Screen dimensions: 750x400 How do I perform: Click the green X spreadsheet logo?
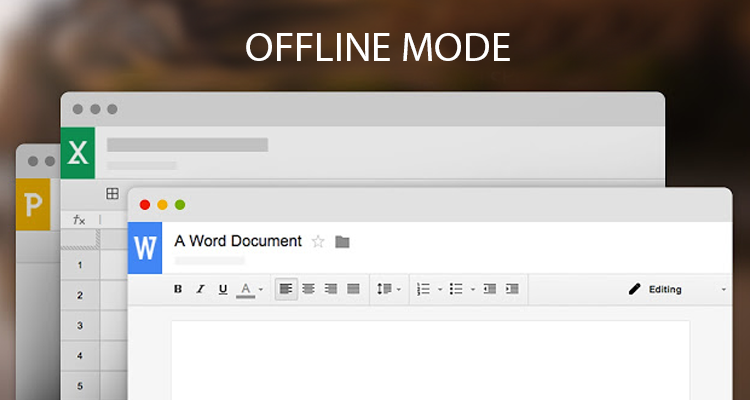coord(77,153)
